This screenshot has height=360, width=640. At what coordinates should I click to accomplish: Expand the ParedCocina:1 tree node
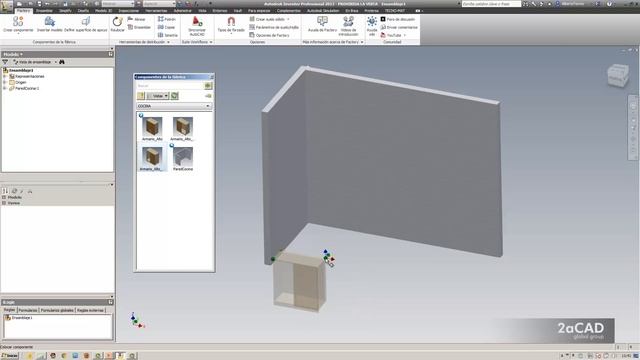click(x=4, y=88)
